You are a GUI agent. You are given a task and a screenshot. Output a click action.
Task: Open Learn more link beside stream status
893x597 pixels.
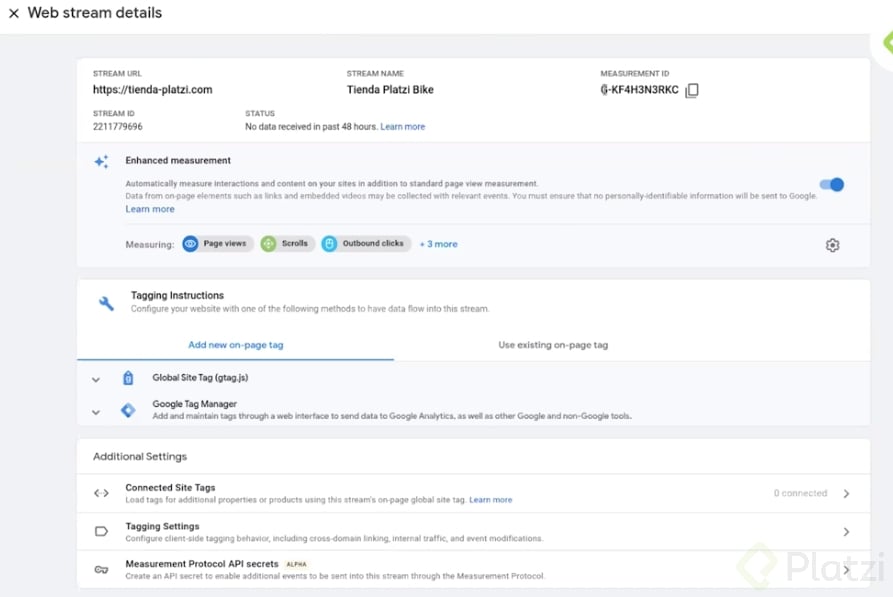point(402,127)
